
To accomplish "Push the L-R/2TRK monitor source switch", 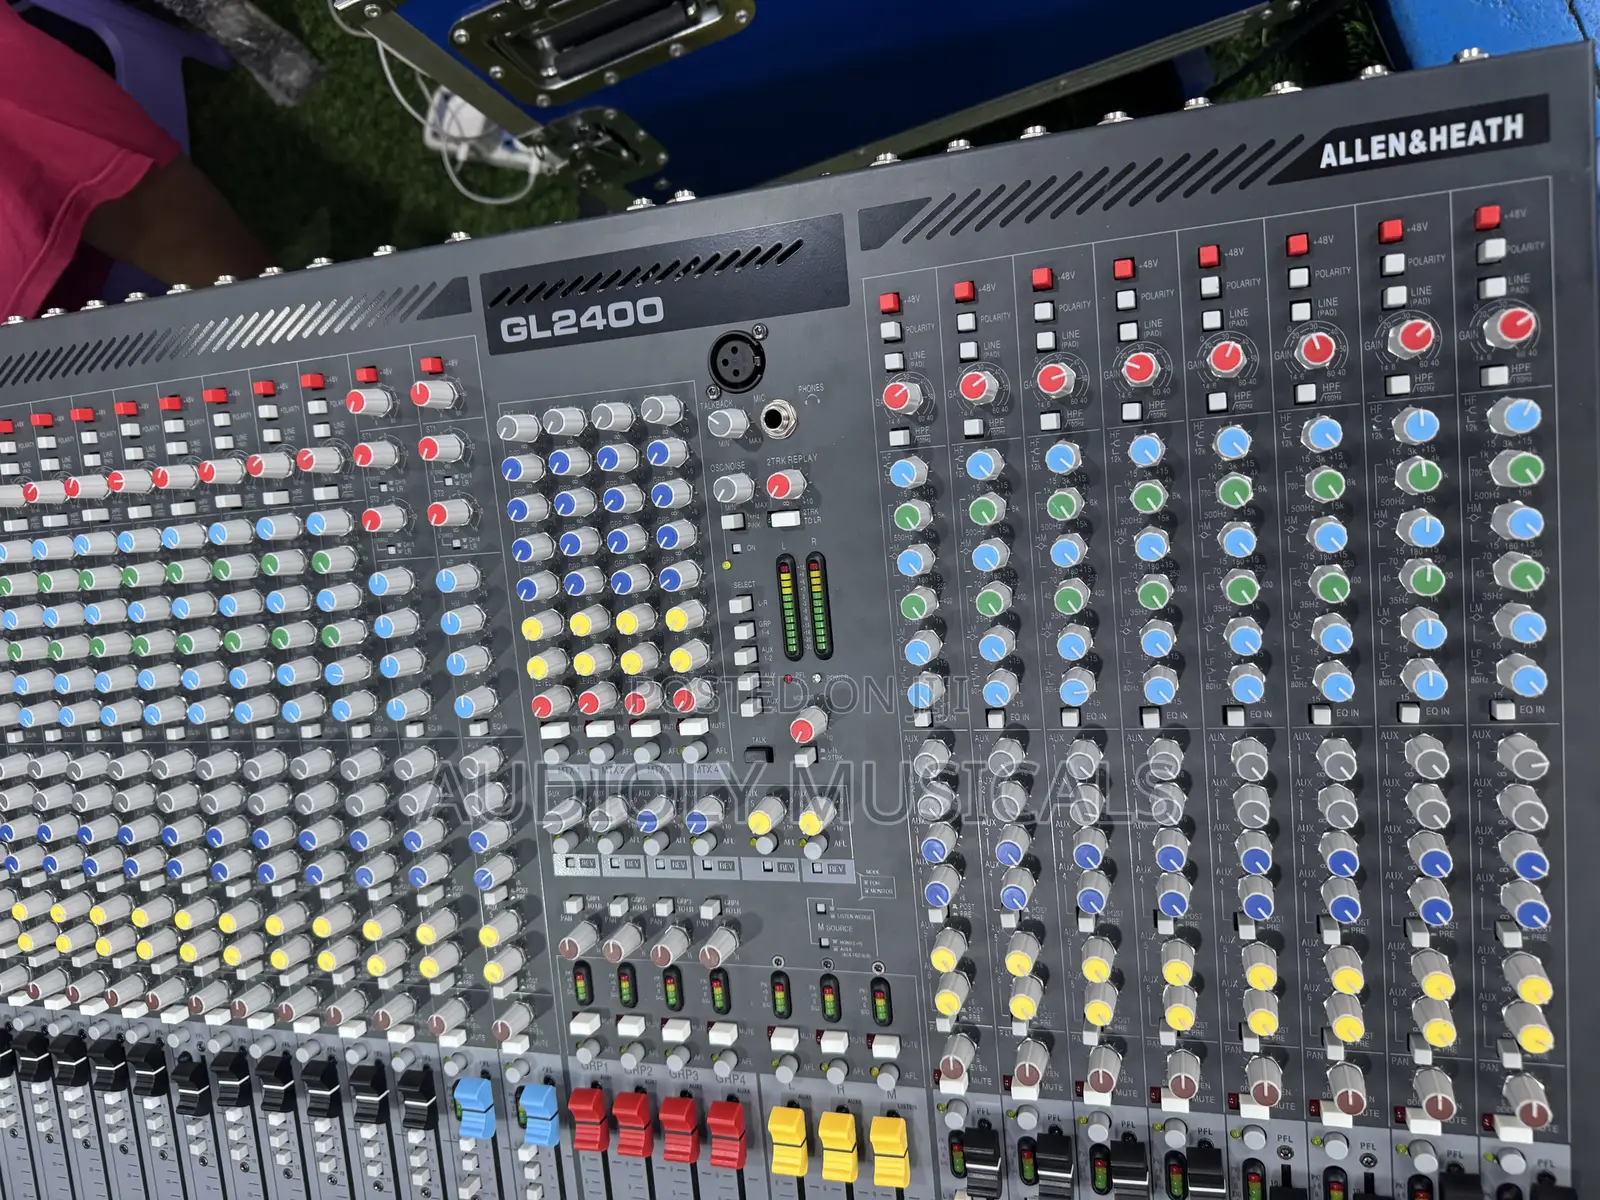I will click(805, 757).
